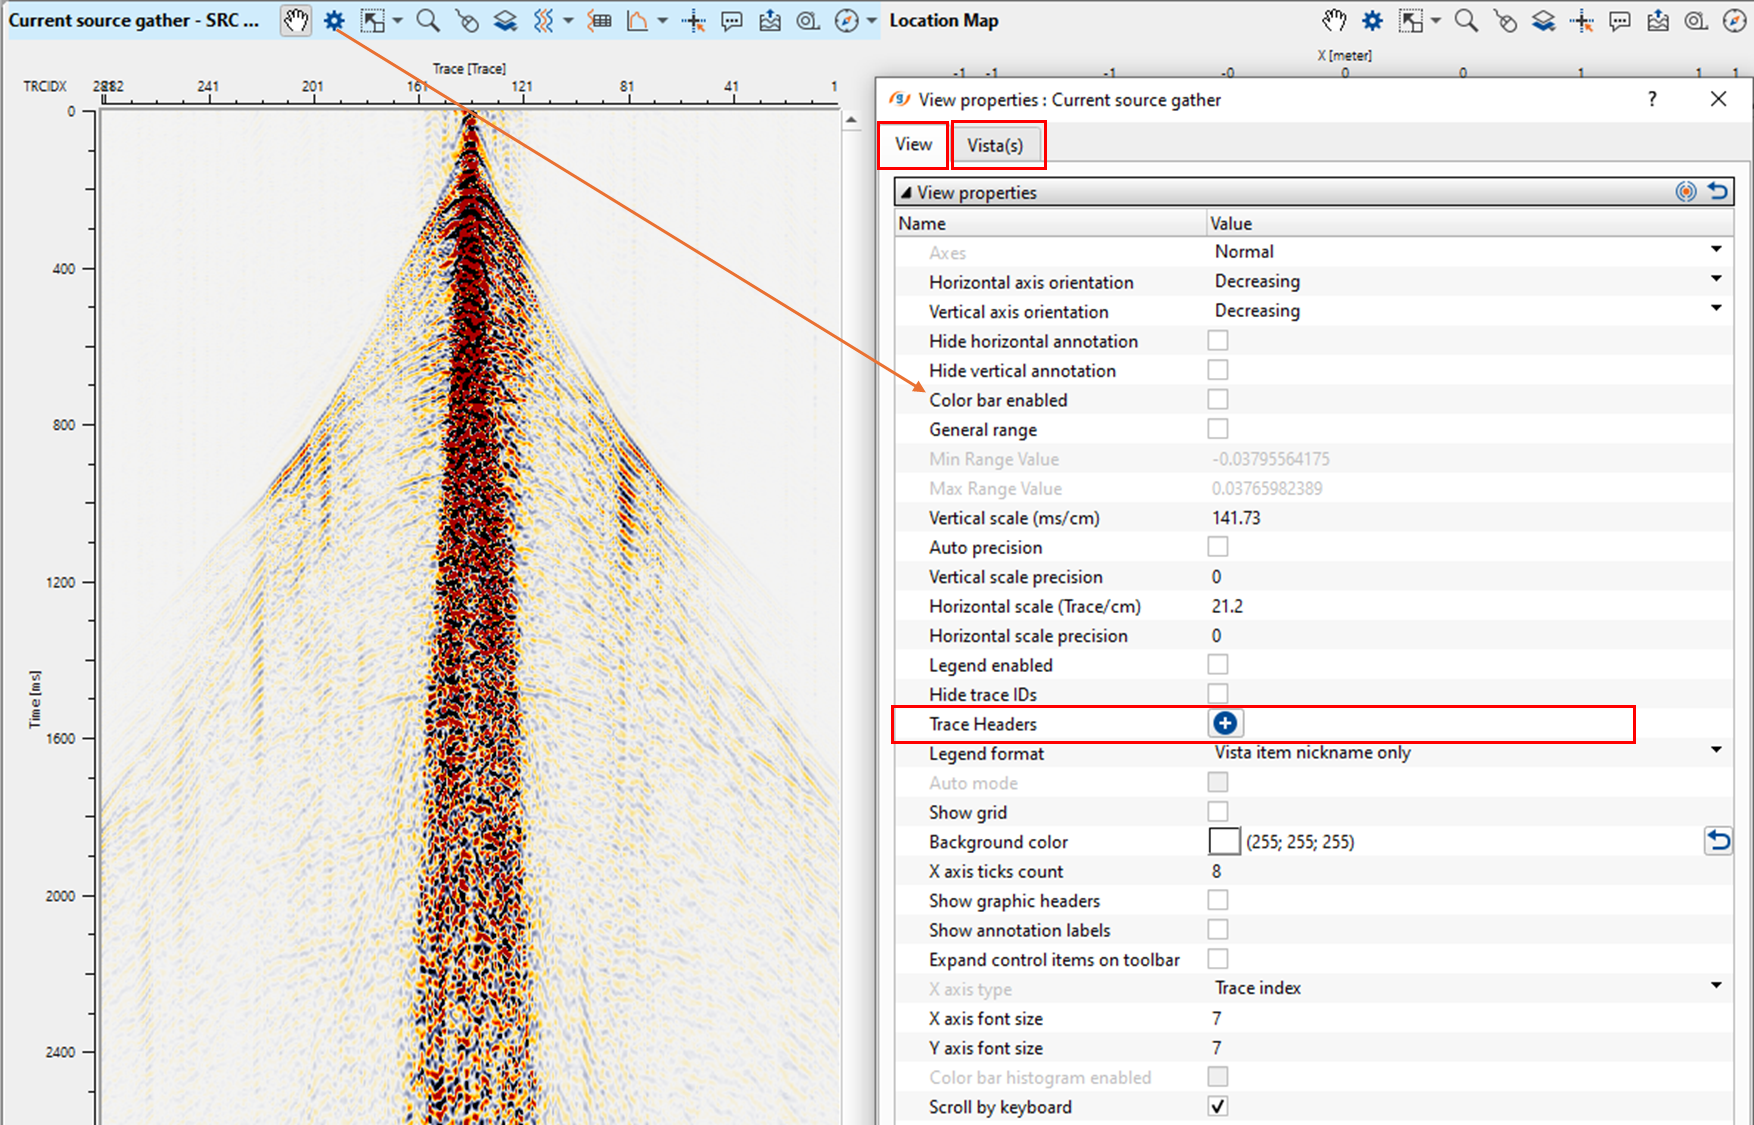Click the Background color white swatch
1754x1125 pixels.
pyautogui.click(x=1224, y=842)
